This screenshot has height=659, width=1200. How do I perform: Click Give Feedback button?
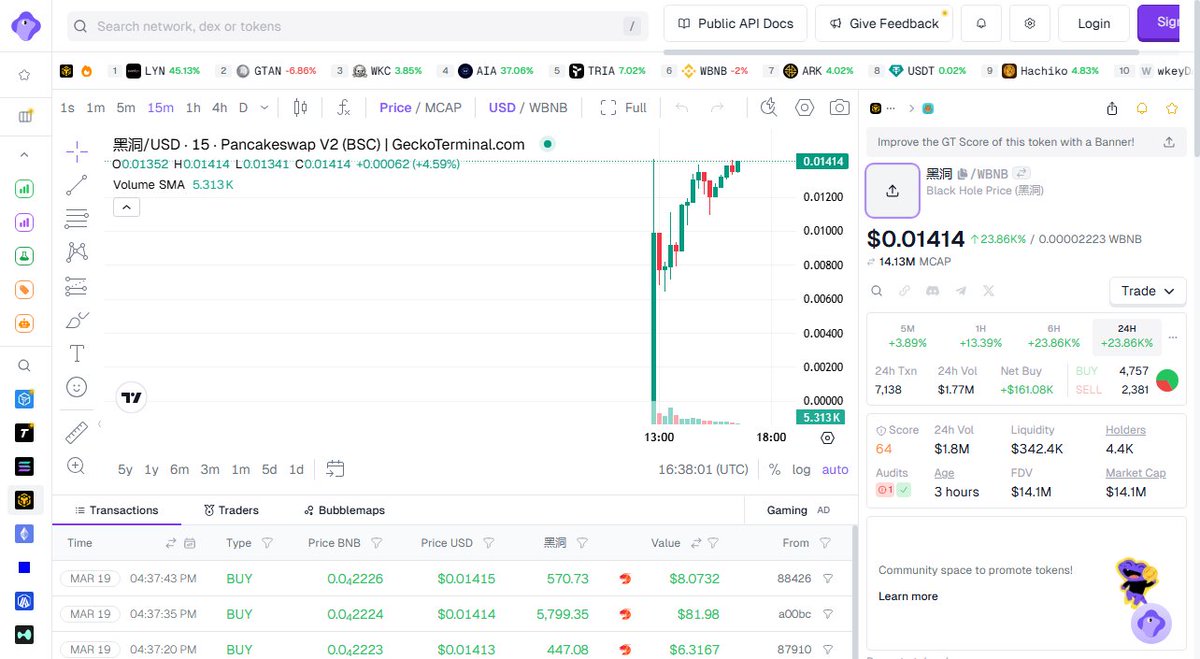point(884,23)
